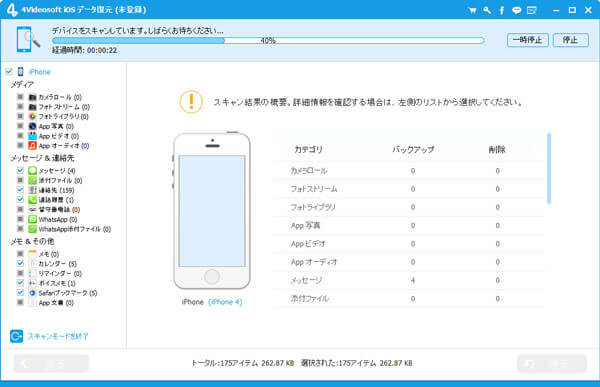Click the menu icon in title bar
Screen dimensions: 600x387
point(532,10)
